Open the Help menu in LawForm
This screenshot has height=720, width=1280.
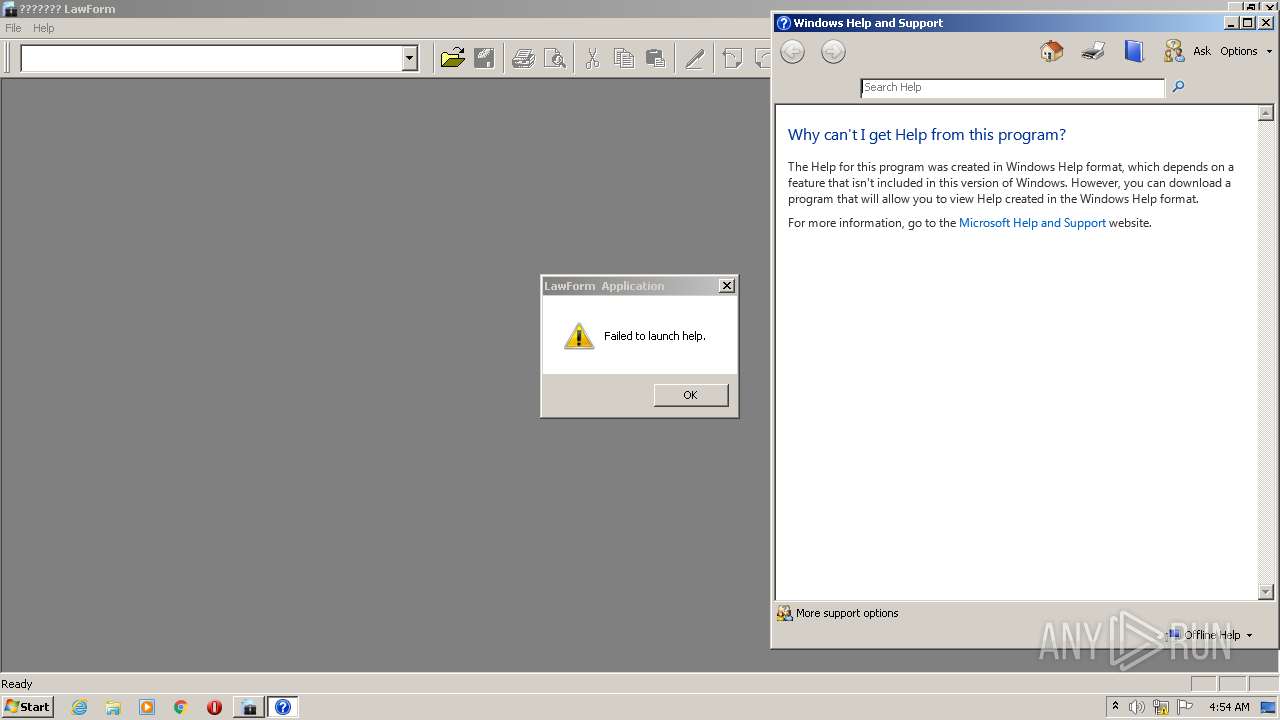[x=44, y=28]
